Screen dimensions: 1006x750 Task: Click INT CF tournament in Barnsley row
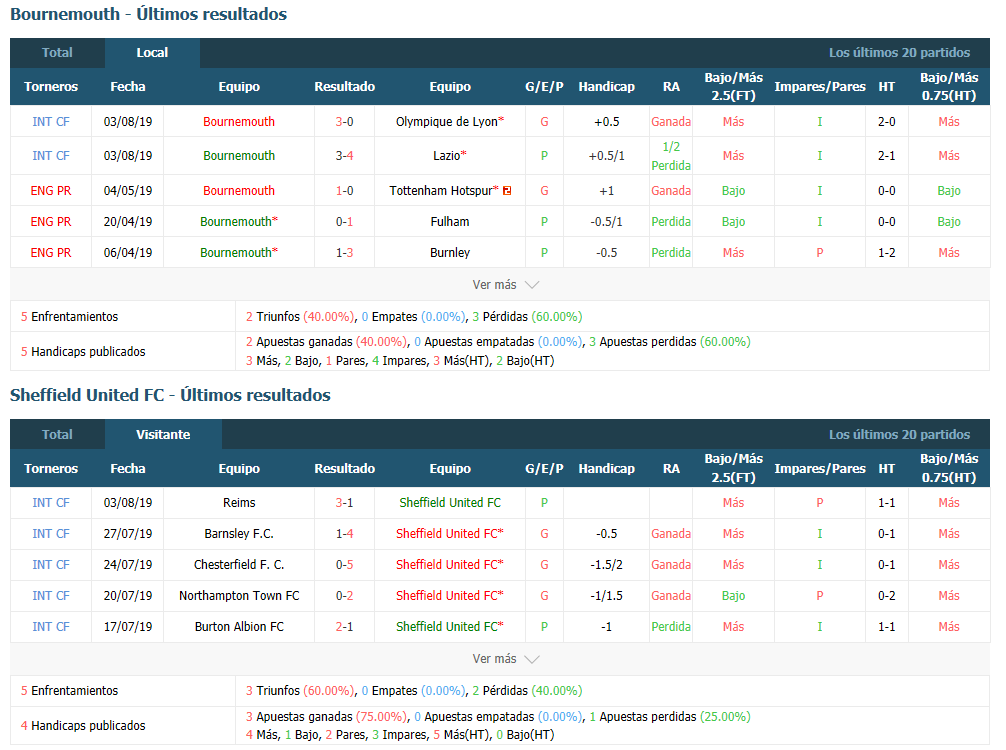(51, 534)
